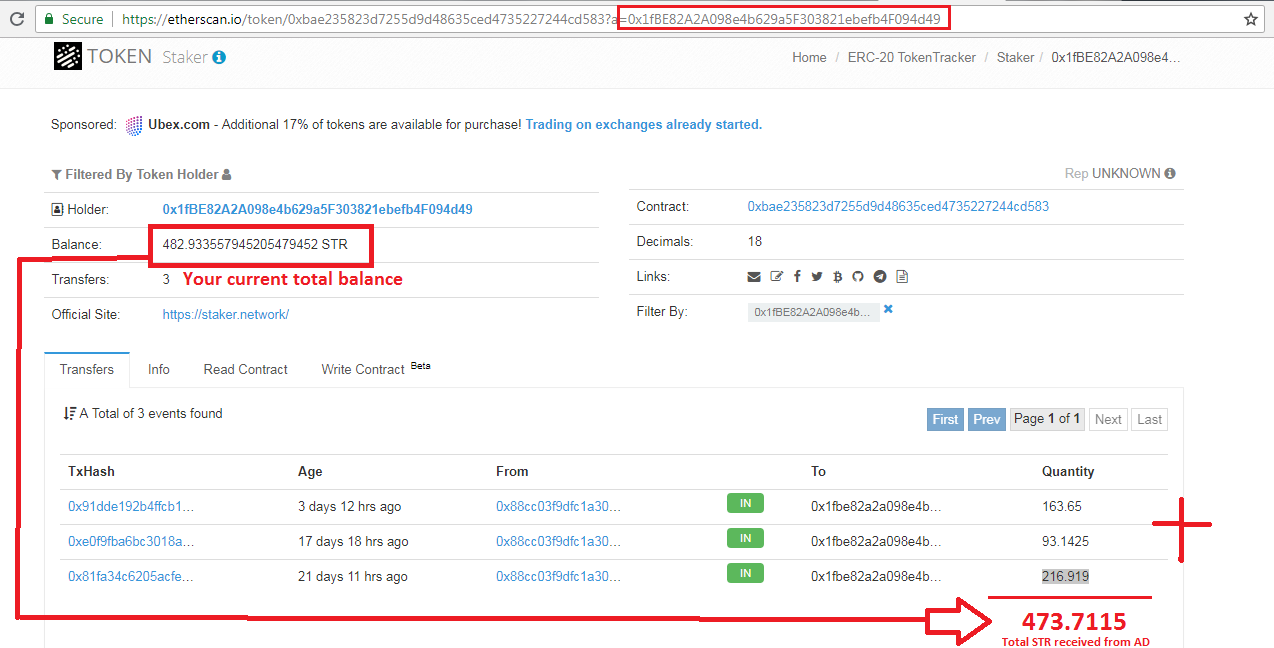Click the TOKEN page heading
The image size is (1274, 648).
click(120, 57)
